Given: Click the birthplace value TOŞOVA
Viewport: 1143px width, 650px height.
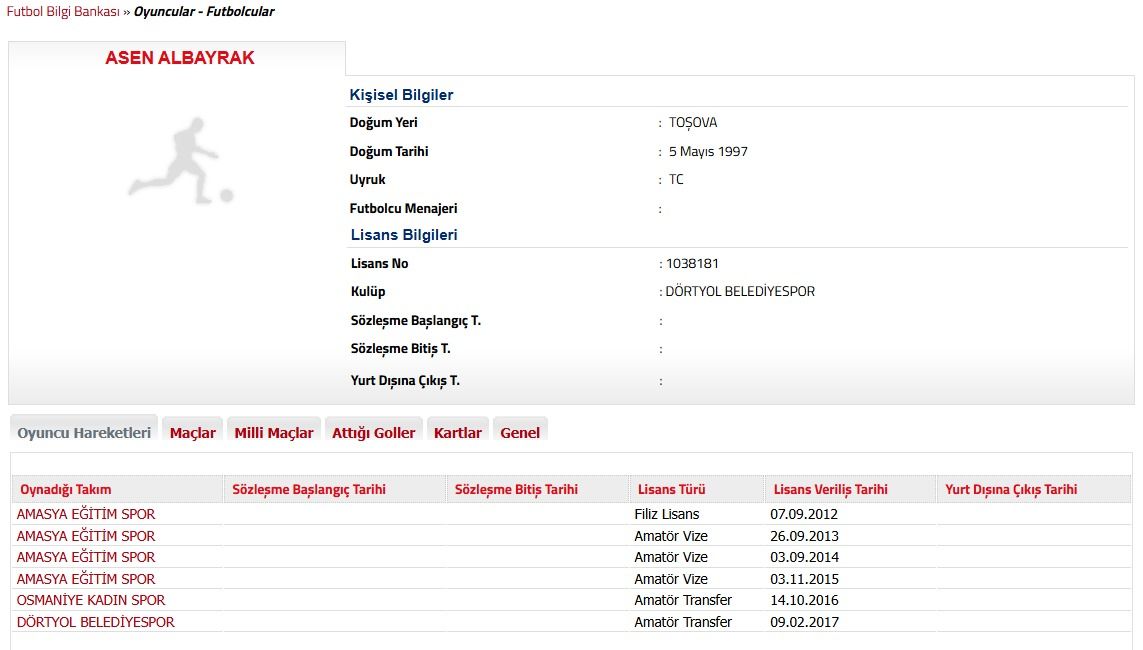Looking at the screenshot, I should pos(693,122).
